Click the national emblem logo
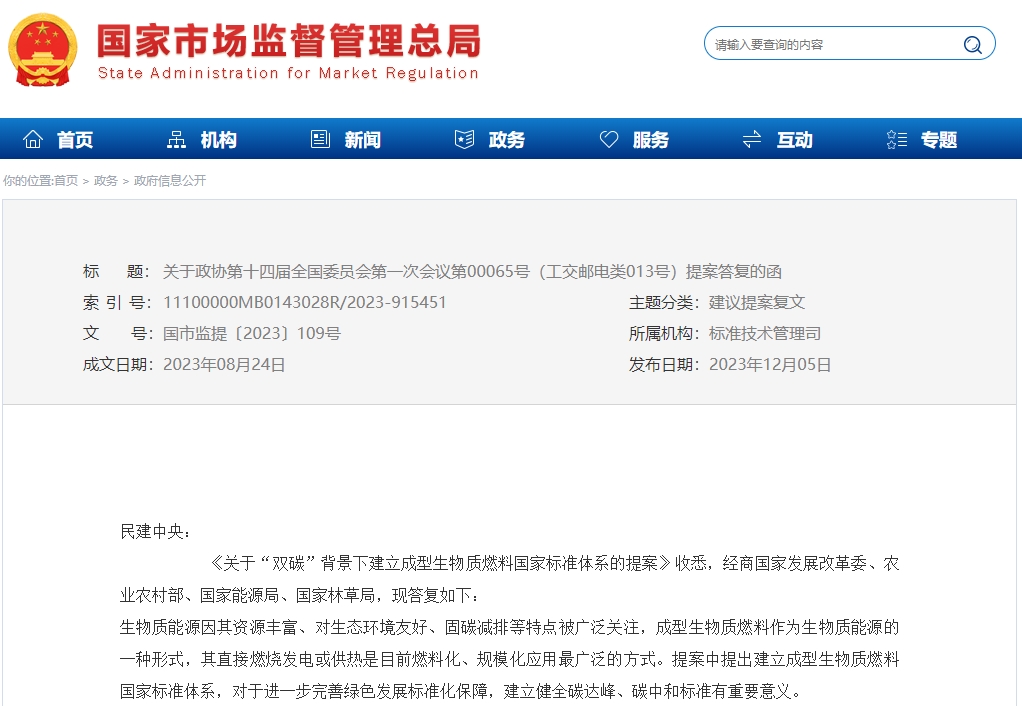 click(x=42, y=50)
